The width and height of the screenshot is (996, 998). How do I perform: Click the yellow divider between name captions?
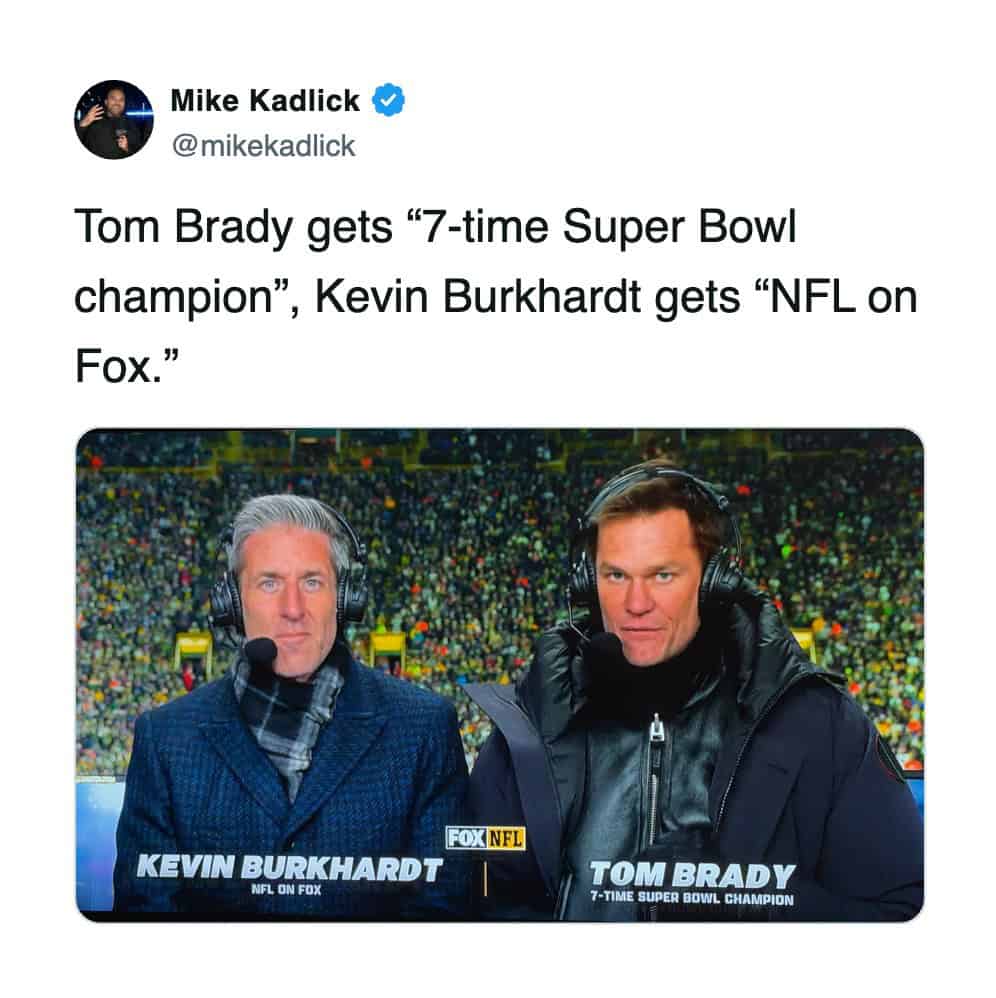point(485,877)
